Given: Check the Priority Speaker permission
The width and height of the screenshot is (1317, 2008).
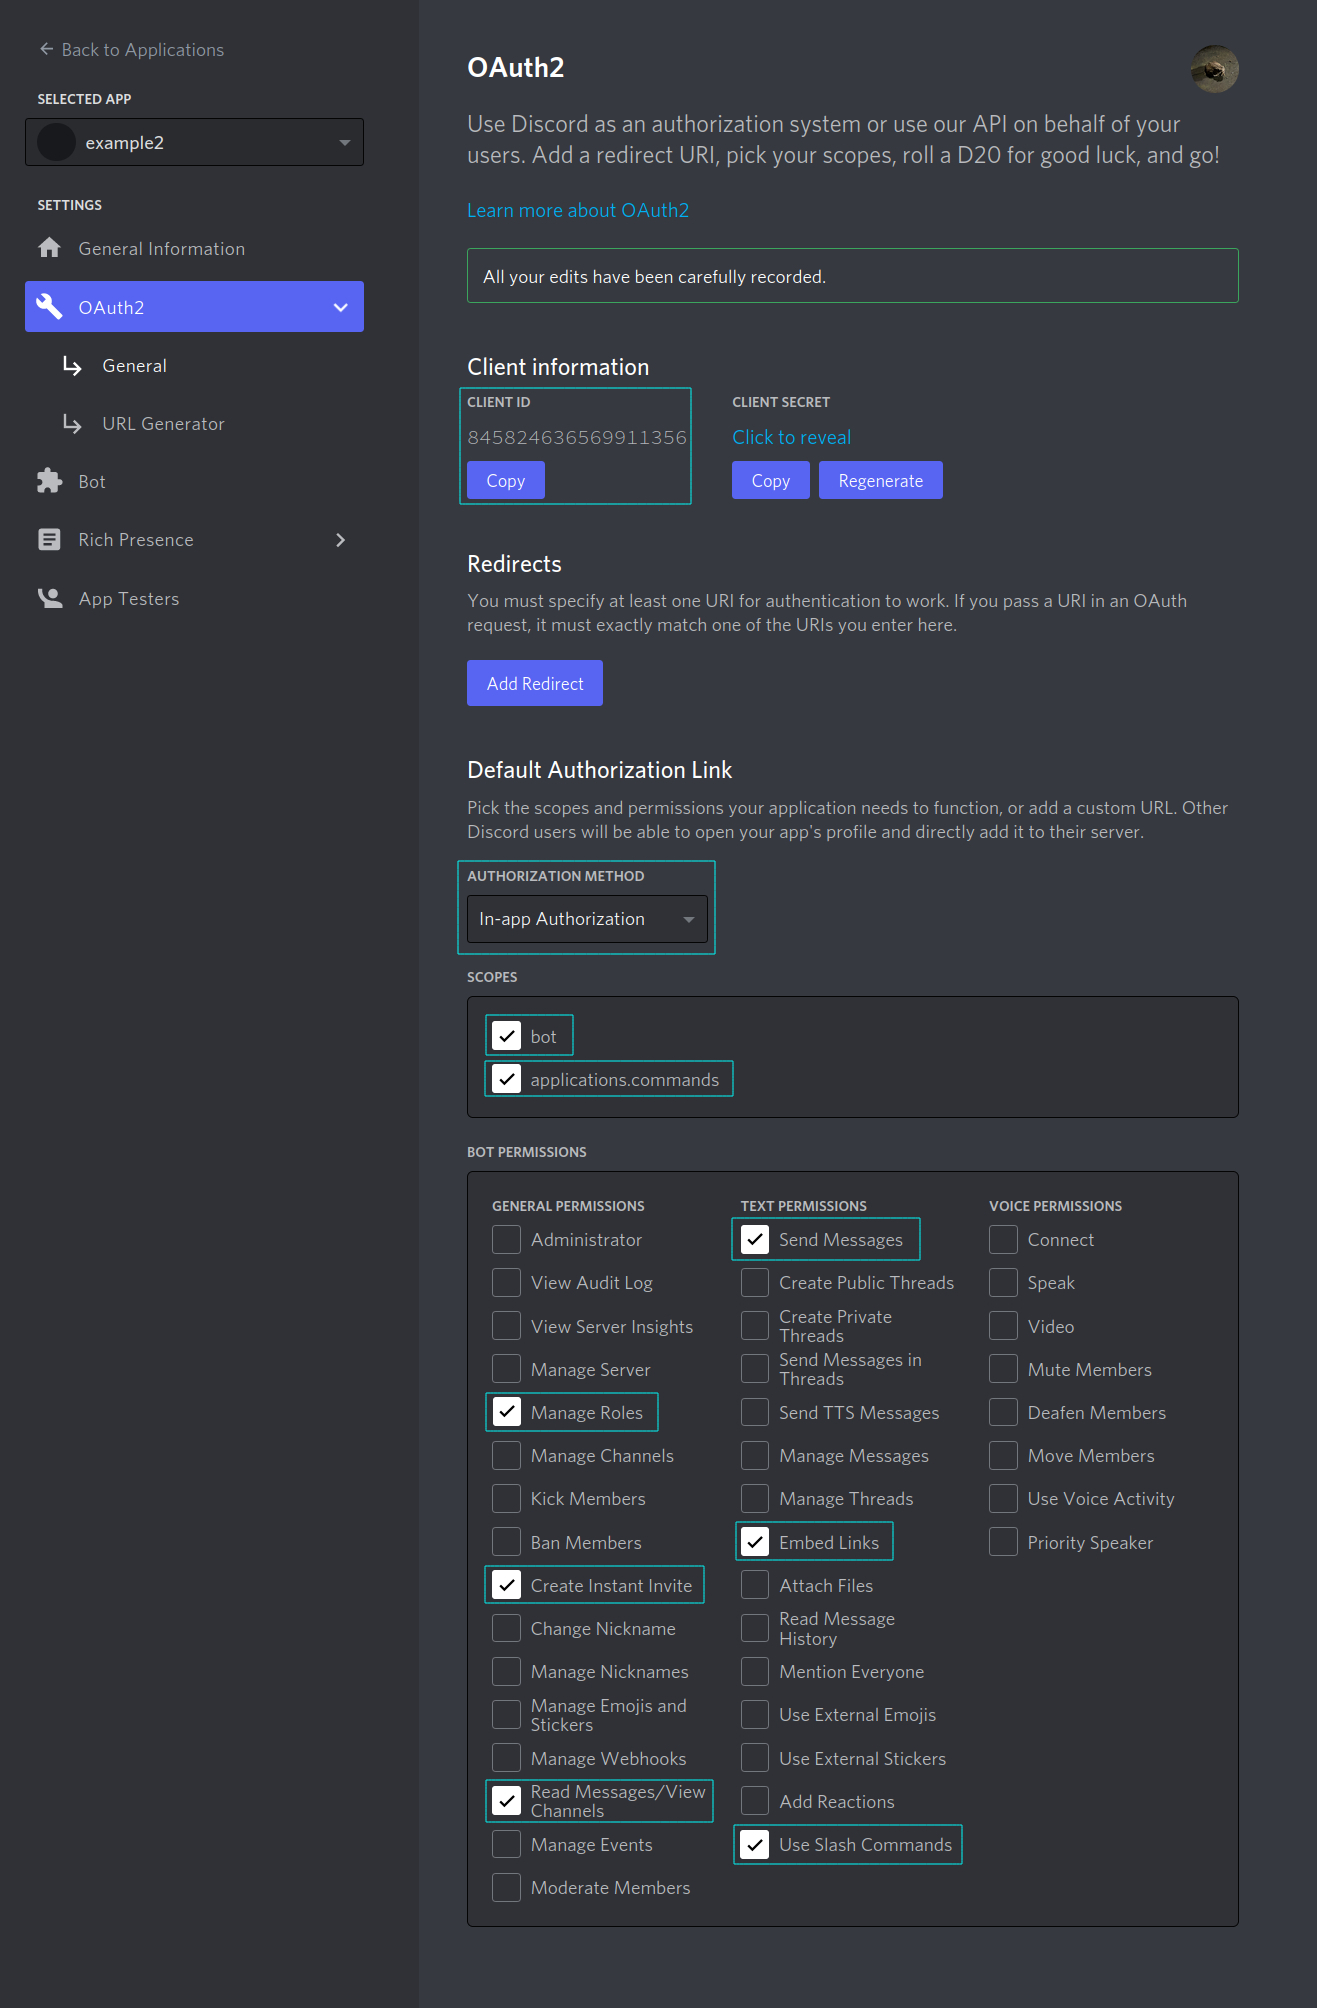Looking at the screenshot, I should click(x=1003, y=1542).
